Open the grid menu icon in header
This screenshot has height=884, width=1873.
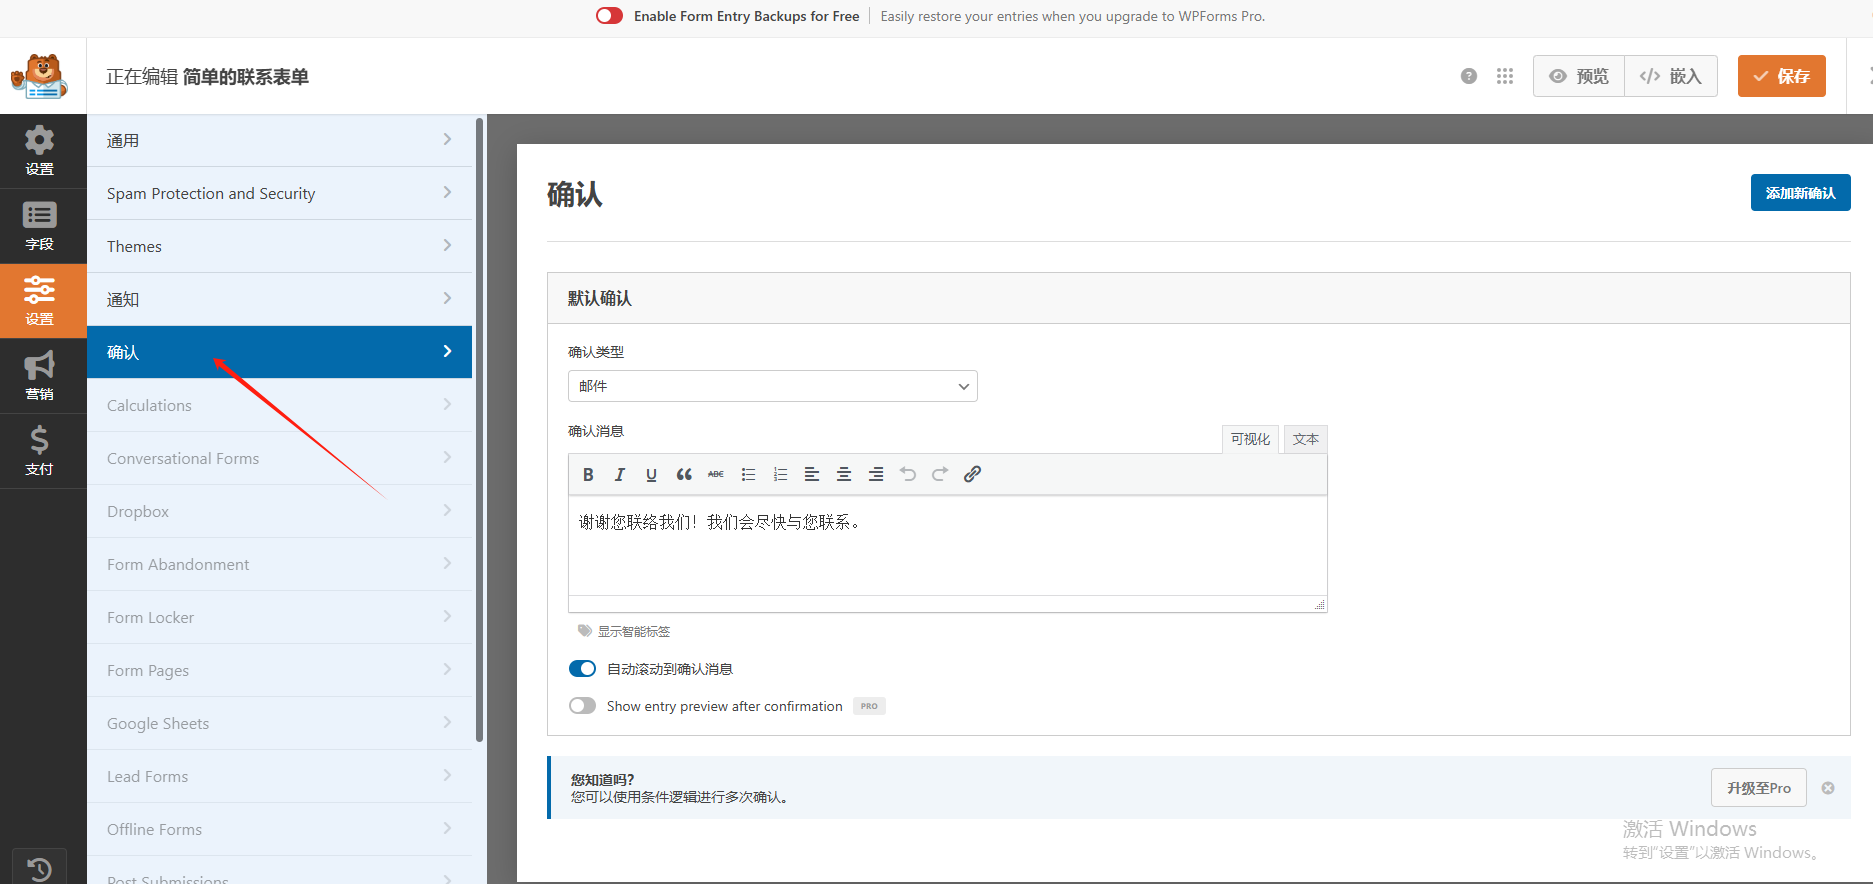[1505, 76]
